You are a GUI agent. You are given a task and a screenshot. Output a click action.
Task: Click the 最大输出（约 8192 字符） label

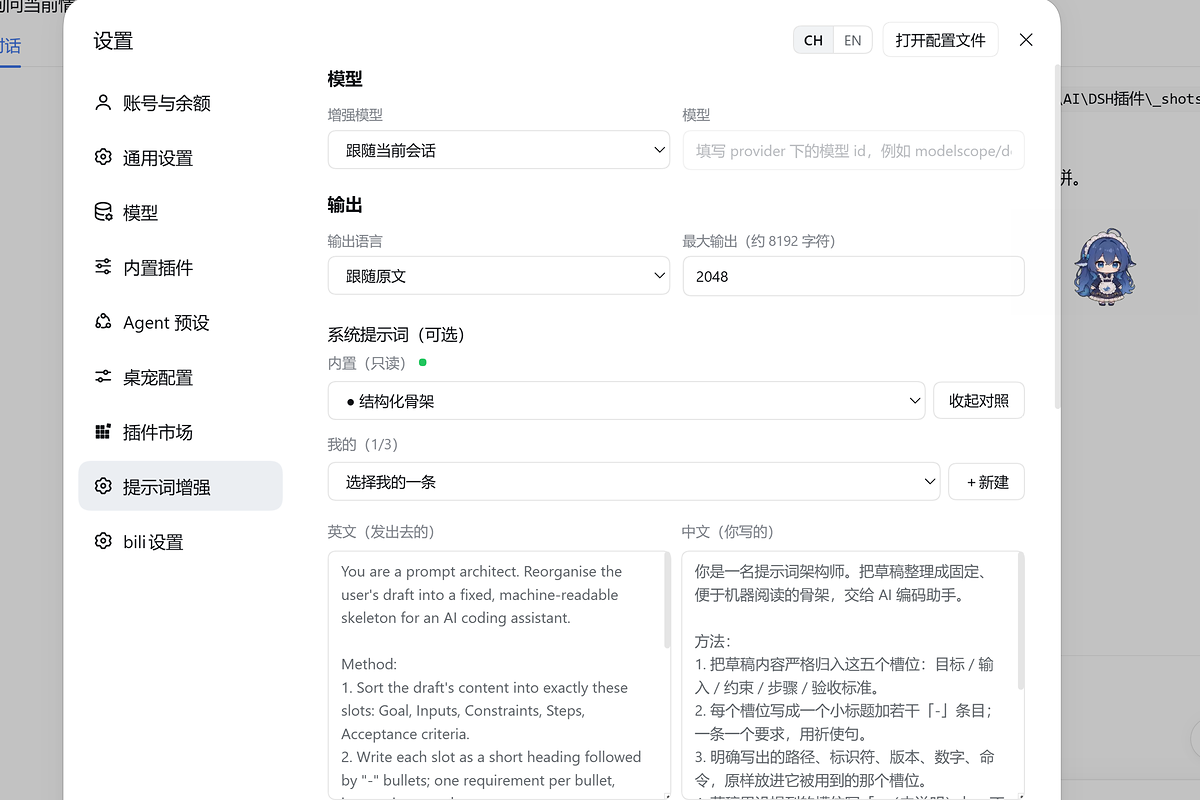(x=759, y=241)
